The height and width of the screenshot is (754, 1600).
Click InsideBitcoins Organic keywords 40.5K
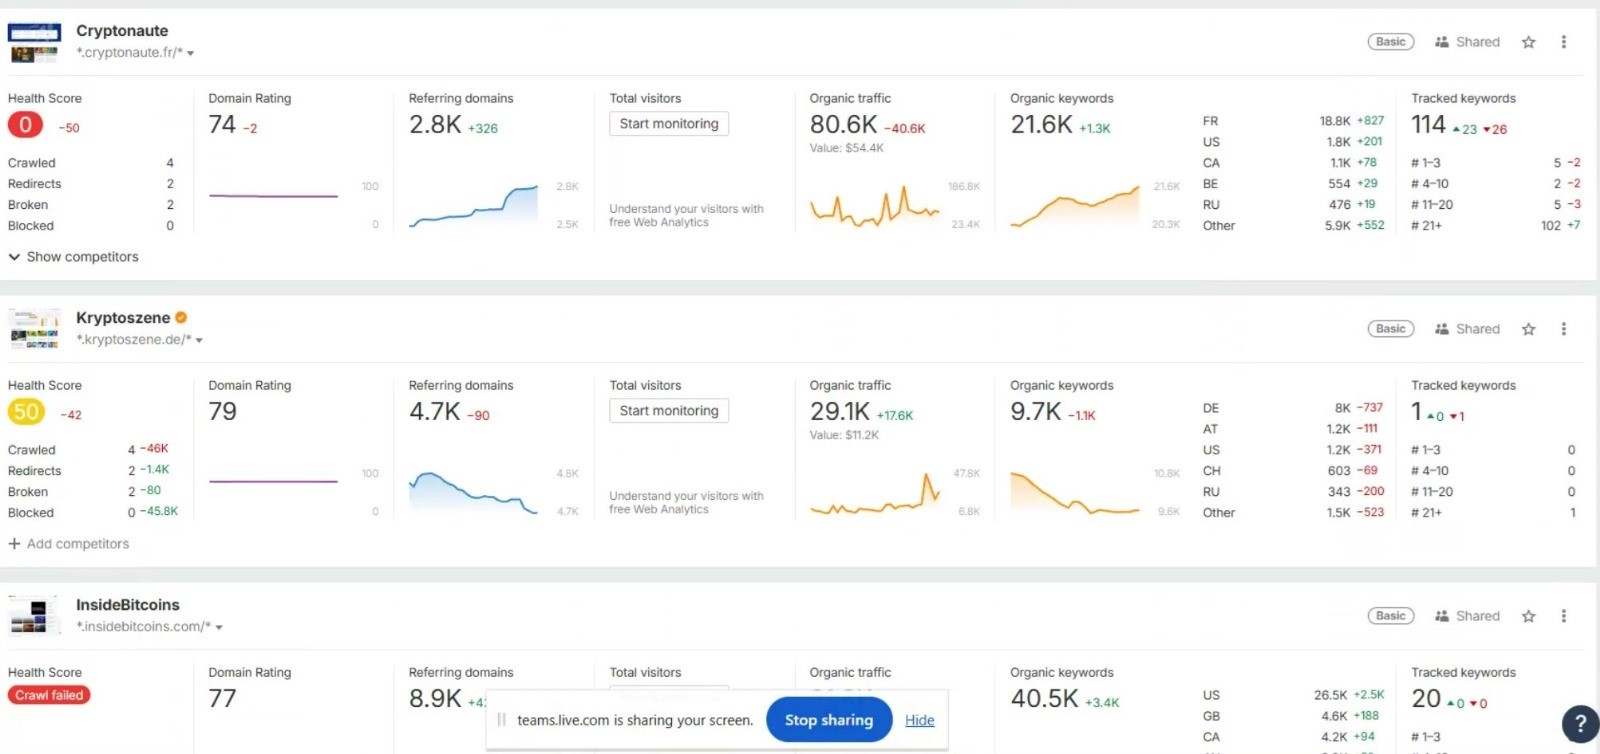[x=1045, y=698]
